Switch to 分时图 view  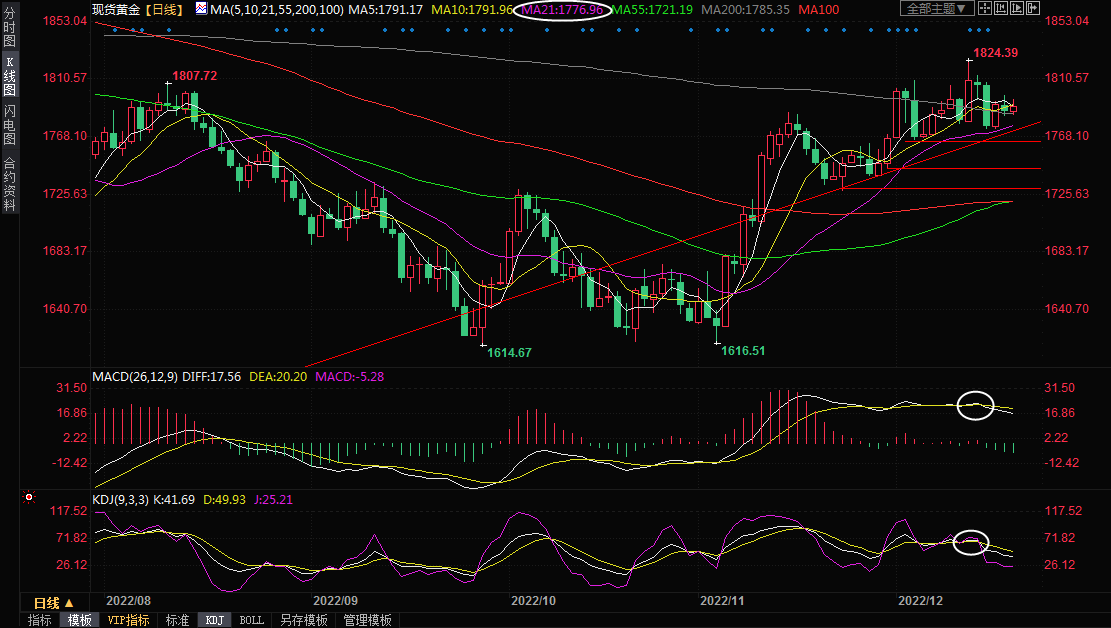click(x=9, y=32)
